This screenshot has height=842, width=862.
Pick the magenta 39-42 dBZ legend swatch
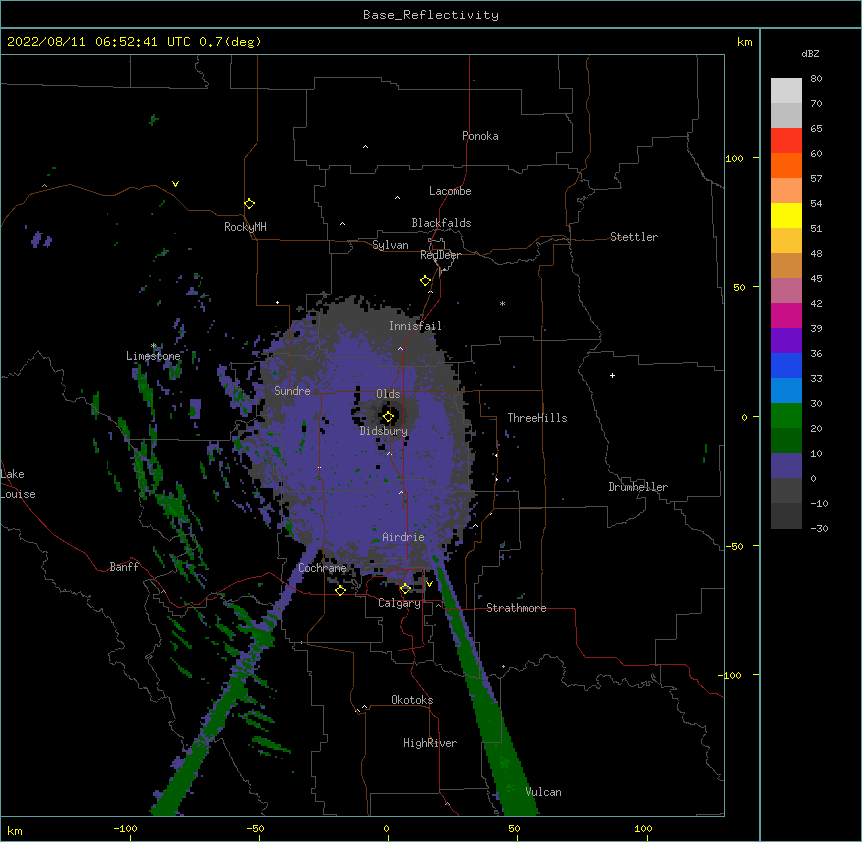pos(786,315)
